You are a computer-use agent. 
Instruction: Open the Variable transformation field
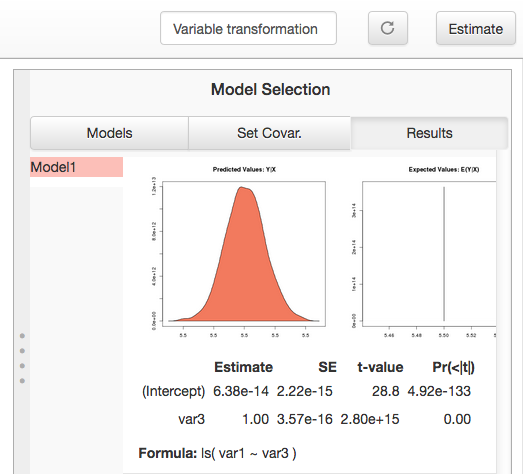point(248,28)
